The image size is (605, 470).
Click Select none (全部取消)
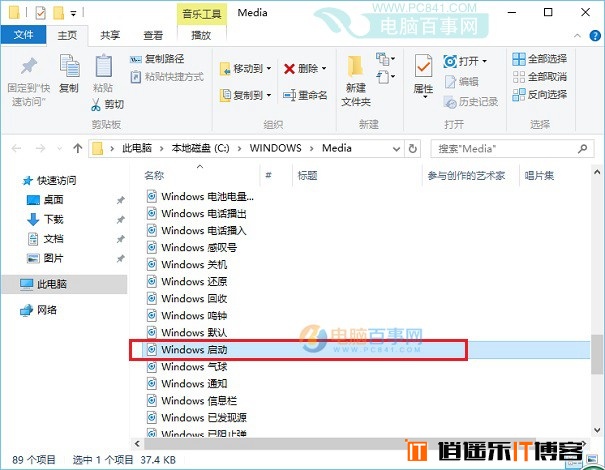[x=539, y=77]
